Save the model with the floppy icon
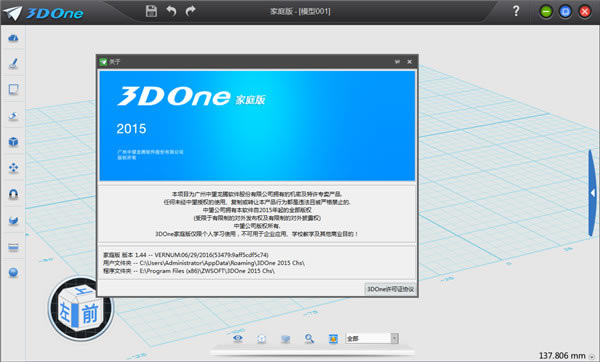The image size is (600, 362). pos(151,11)
